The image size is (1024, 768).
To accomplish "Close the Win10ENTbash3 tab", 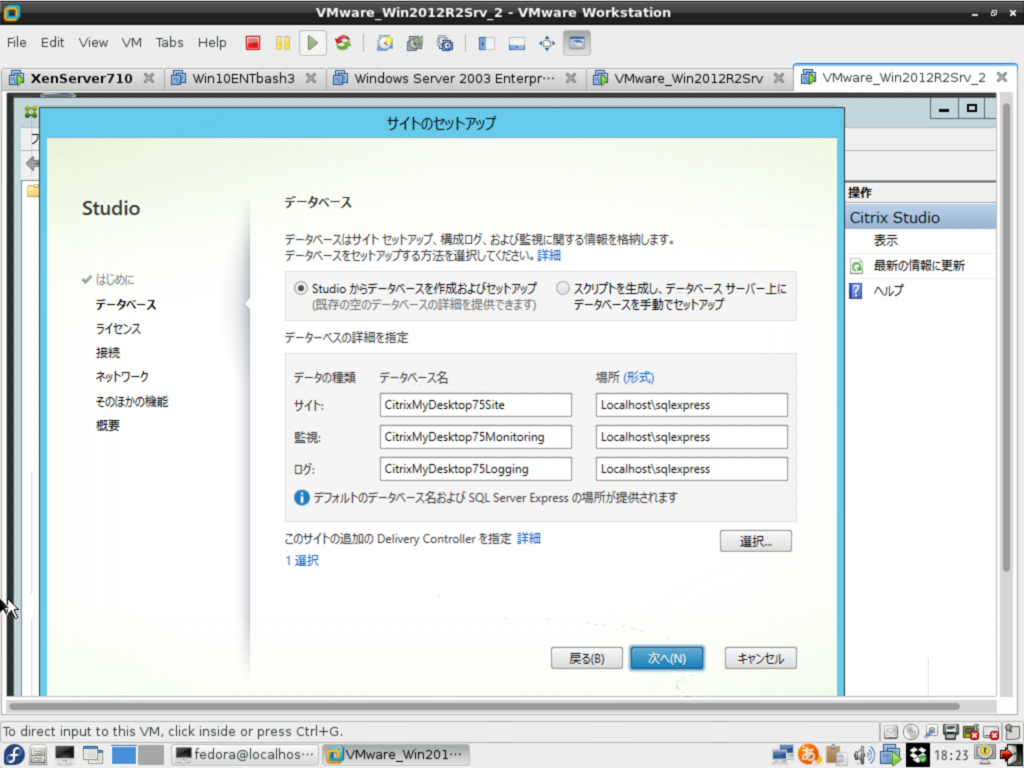I will click(x=311, y=78).
